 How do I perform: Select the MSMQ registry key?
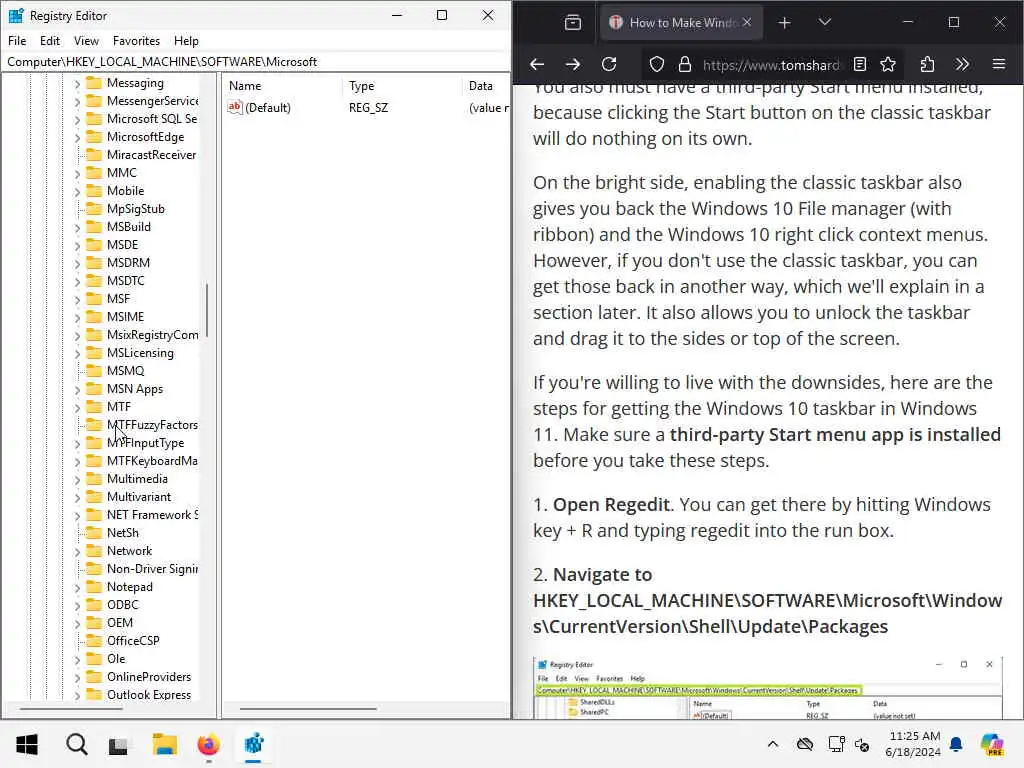pyautogui.click(x=125, y=371)
